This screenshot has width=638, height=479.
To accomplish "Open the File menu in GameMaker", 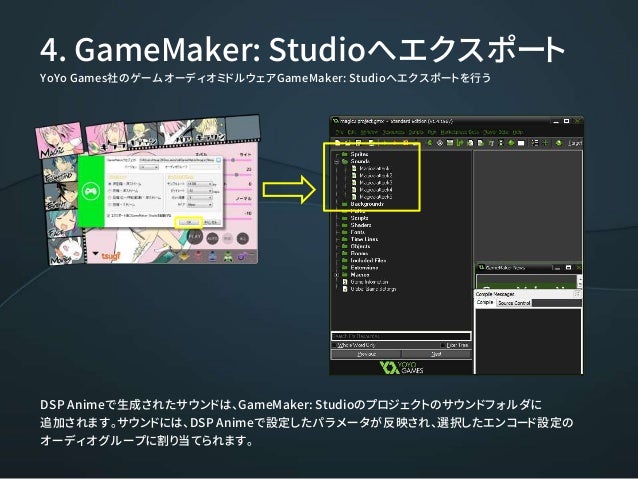I will click(x=340, y=132).
